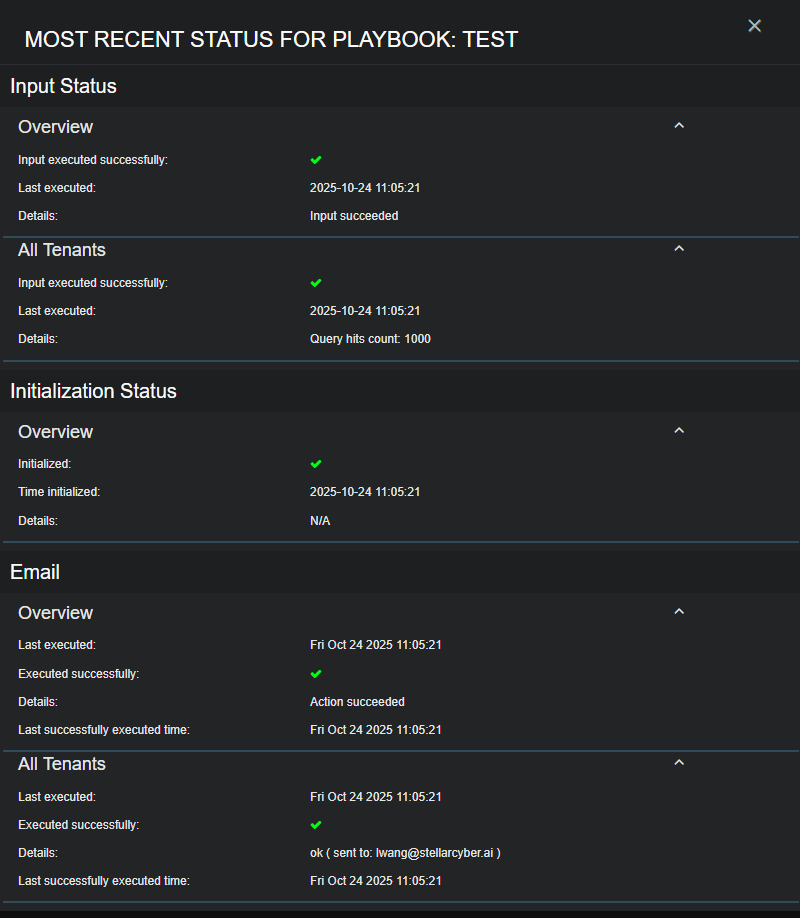Viewport: 800px width, 918px height.
Task: Select the Initialization Status section heading
Action: pyautogui.click(x=93, y=391)
